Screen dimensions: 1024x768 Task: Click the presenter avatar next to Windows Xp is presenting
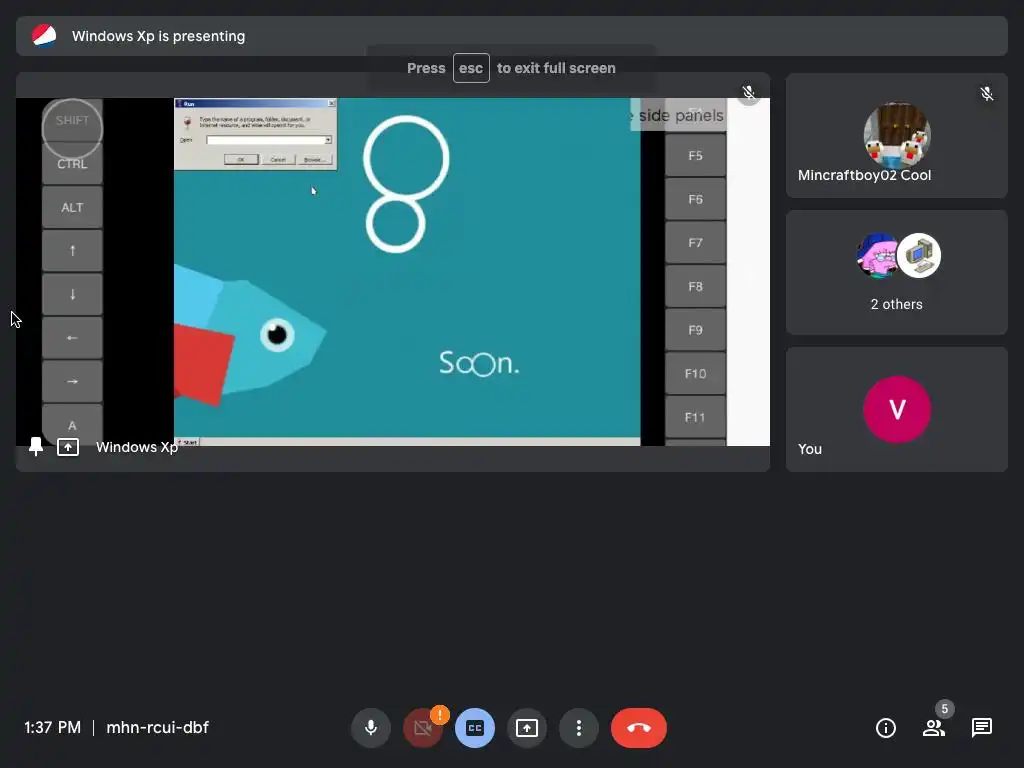click(44, 36)
